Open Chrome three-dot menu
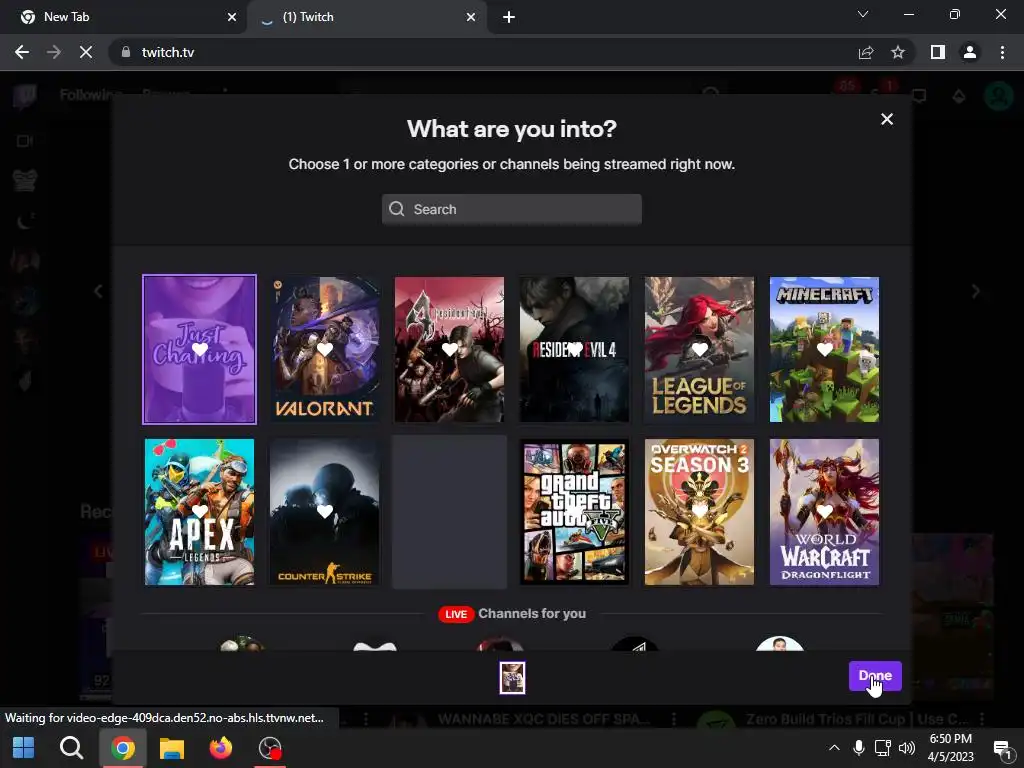Screen dimensions: 1024x768 click(x=1002, y=52)
